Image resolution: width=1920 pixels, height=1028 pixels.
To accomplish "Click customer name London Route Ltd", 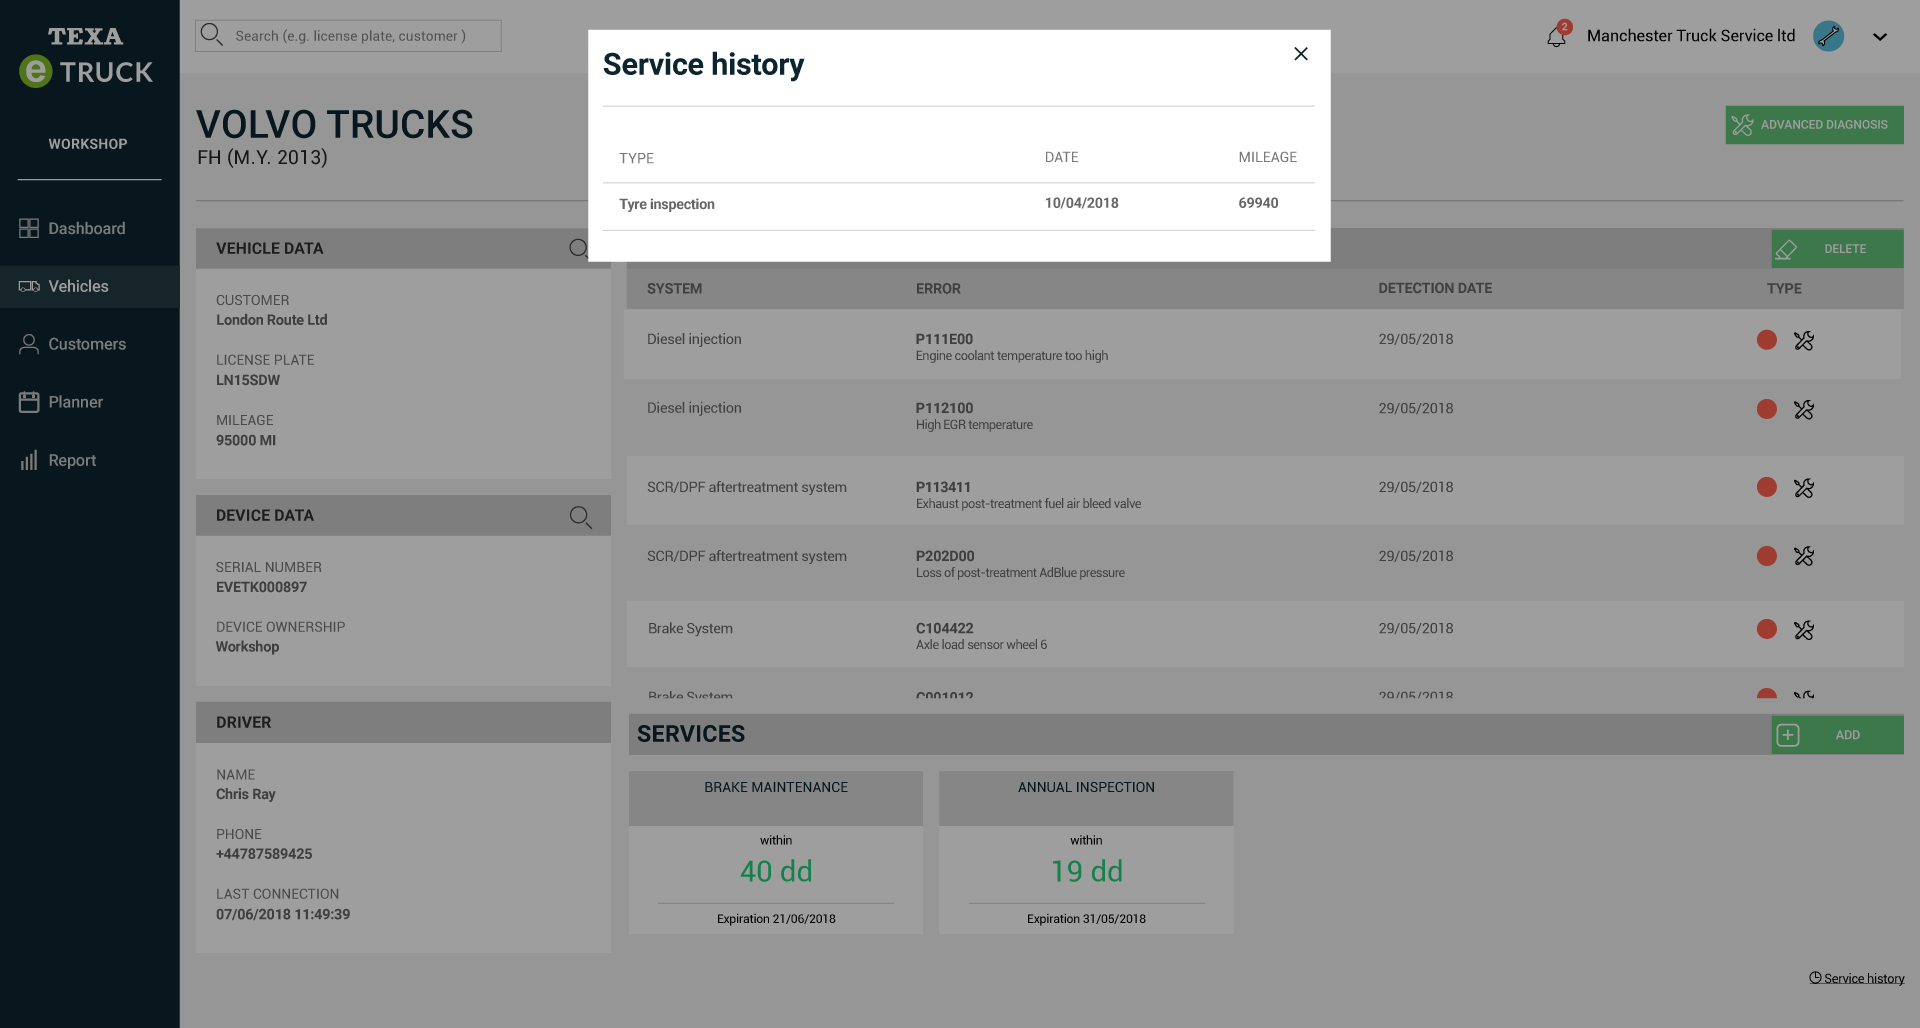I will [x=271, y=320].
